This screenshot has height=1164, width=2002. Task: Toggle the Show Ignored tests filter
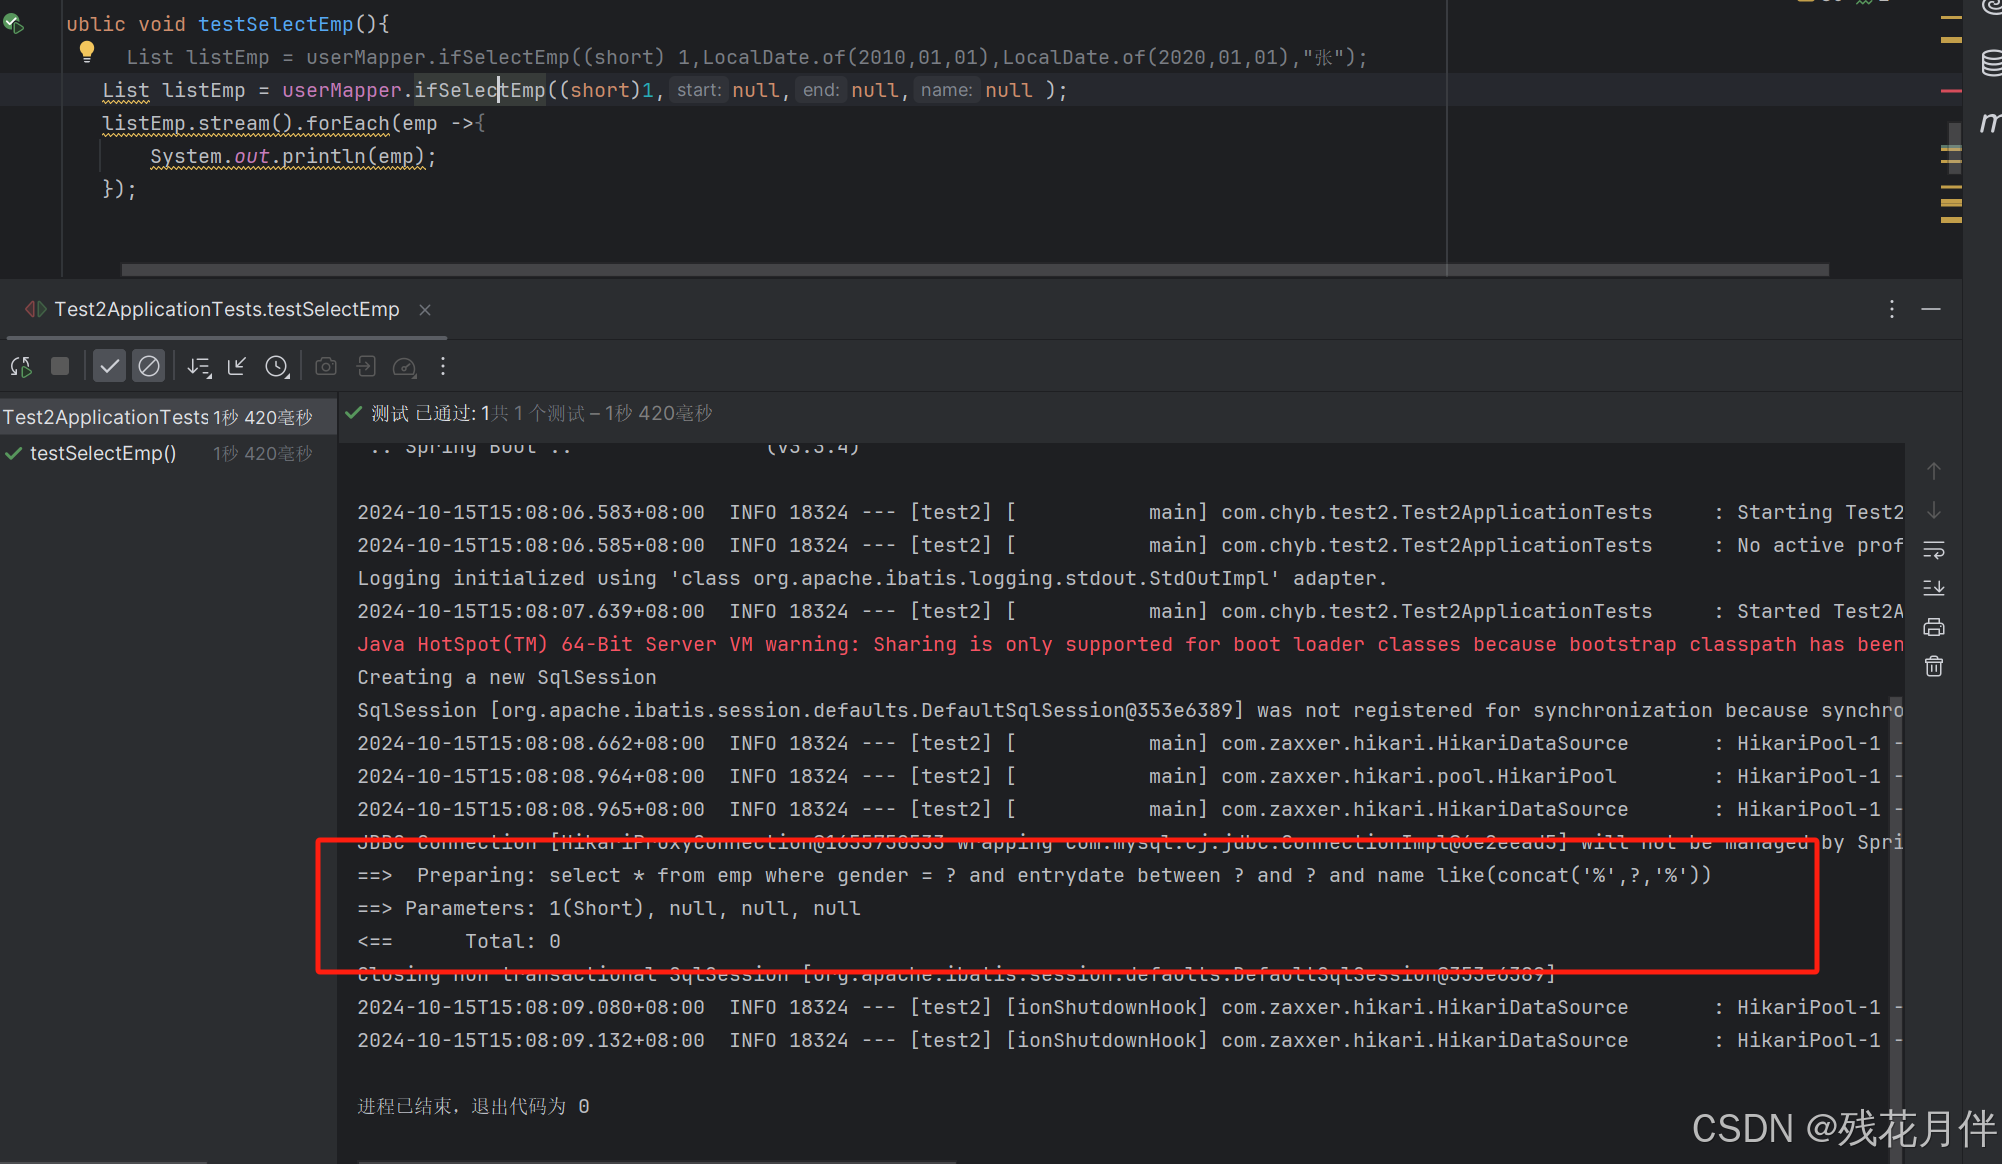coord(148,367)
